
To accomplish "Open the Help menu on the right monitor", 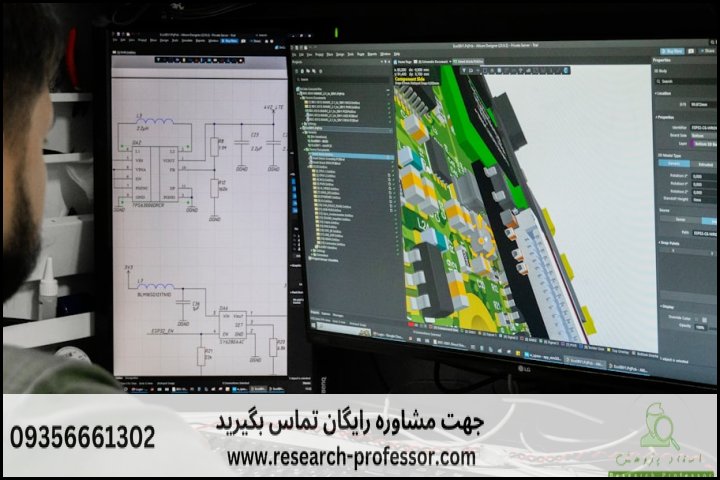I will pyautogui.click(x=397, y=54).
